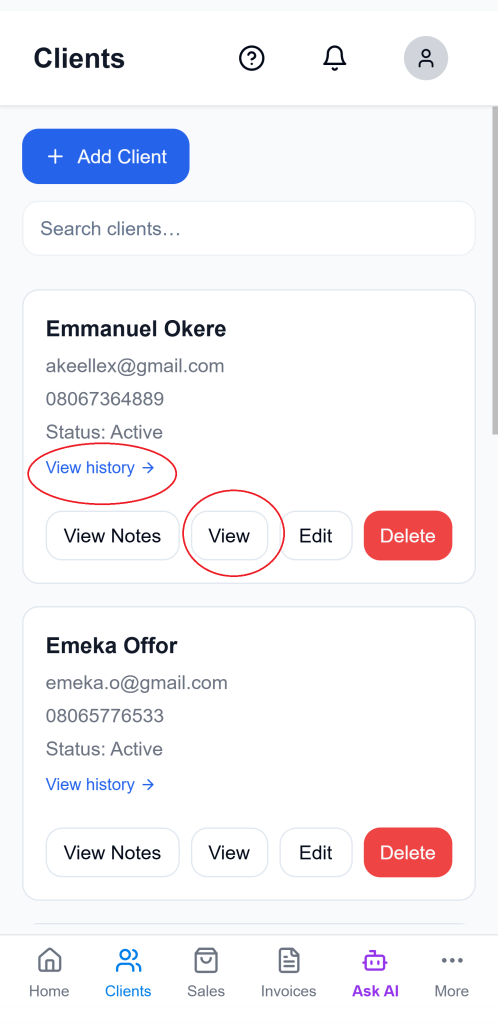View Notes for Emmanuel Okere
The image size is (498, 1024).
[x=112, y=536]
